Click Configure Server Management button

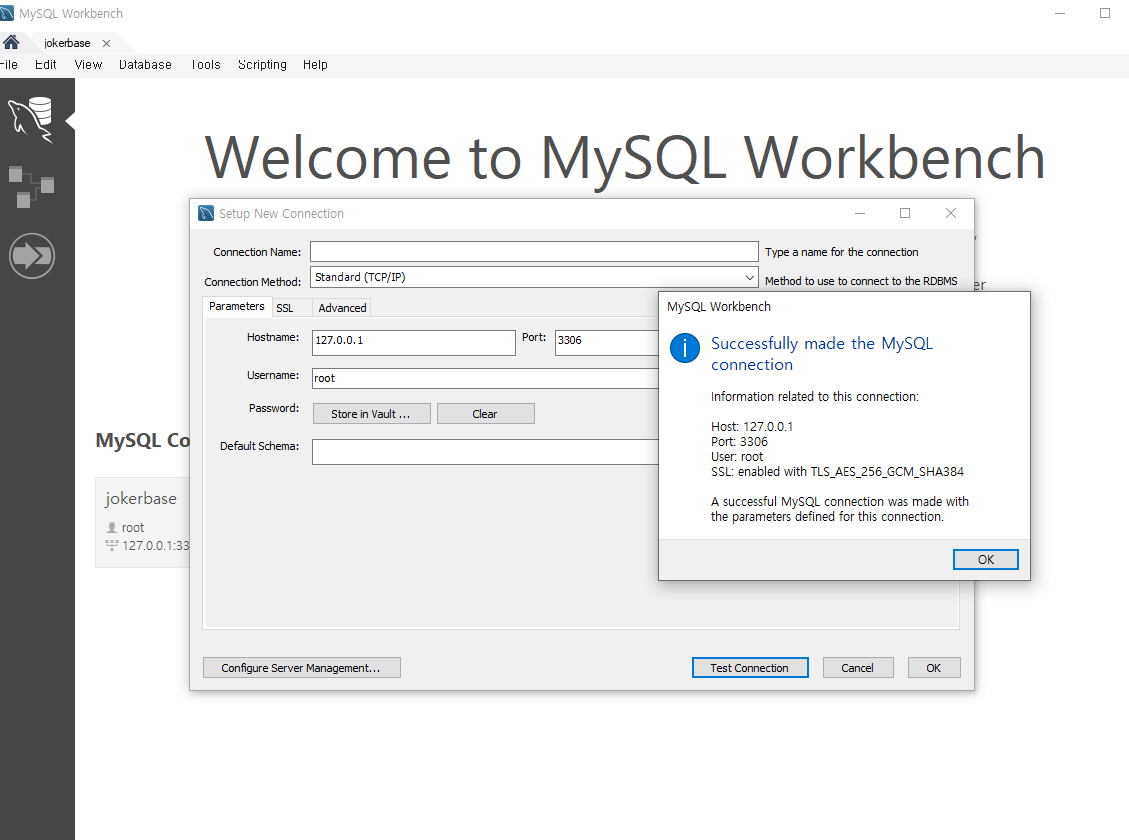301,668
